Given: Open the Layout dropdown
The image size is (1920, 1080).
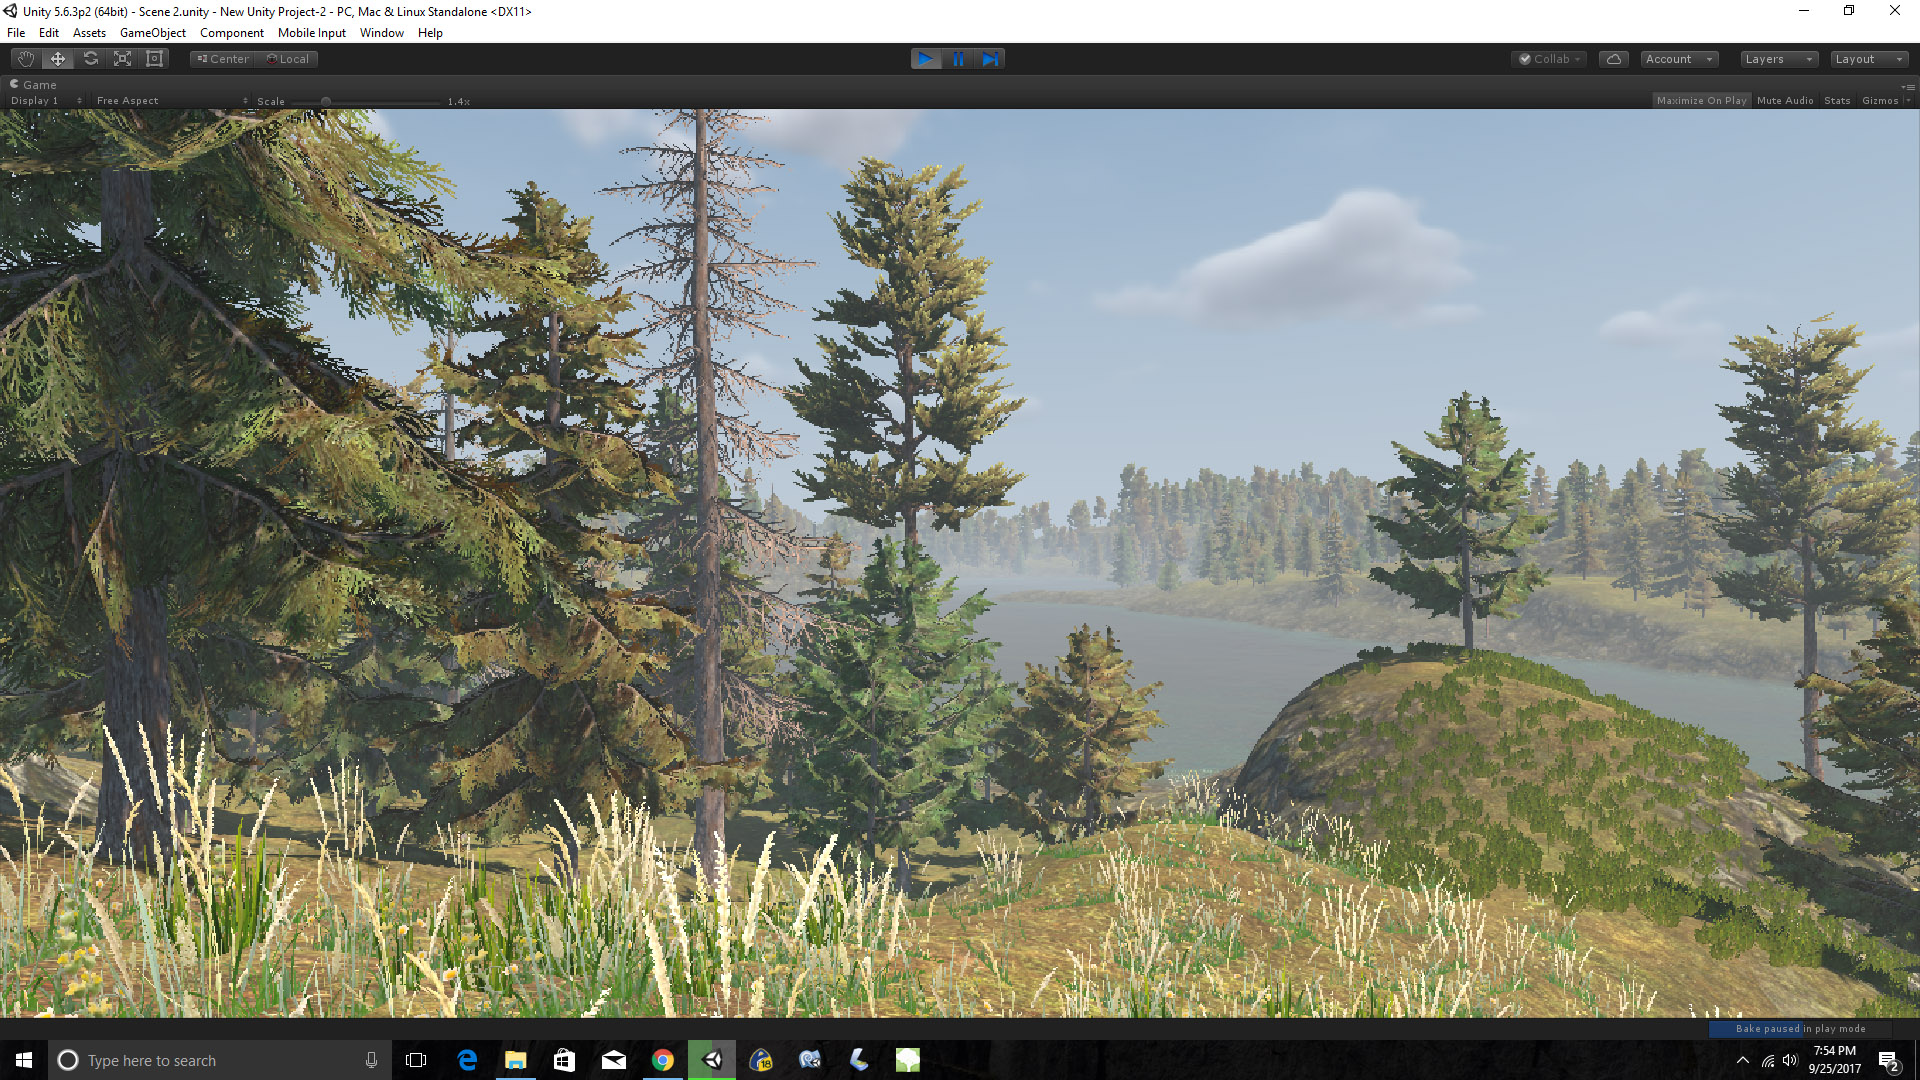Looking at the screenshot, I should pyautogui.click(x=1867, y=59).
